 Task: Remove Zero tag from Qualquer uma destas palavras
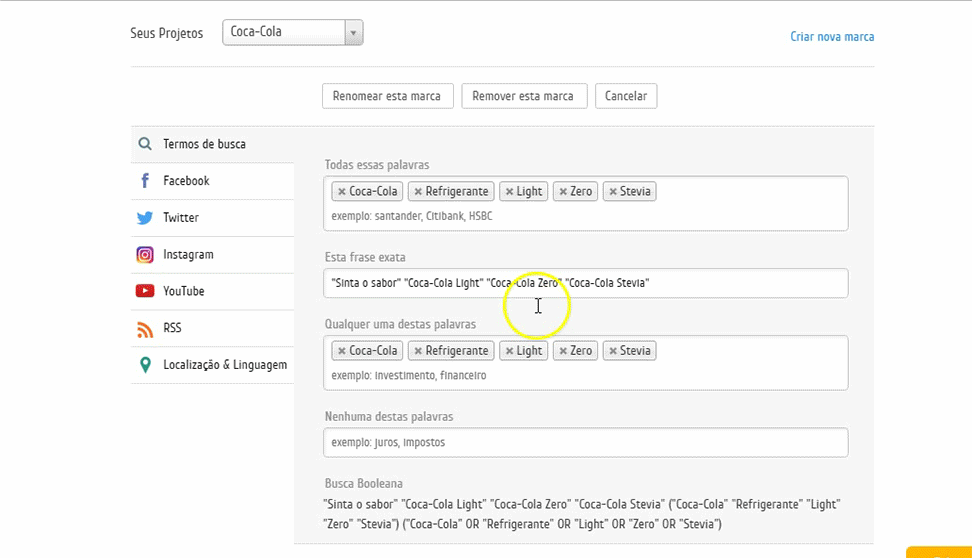click(x=563, y=351)
